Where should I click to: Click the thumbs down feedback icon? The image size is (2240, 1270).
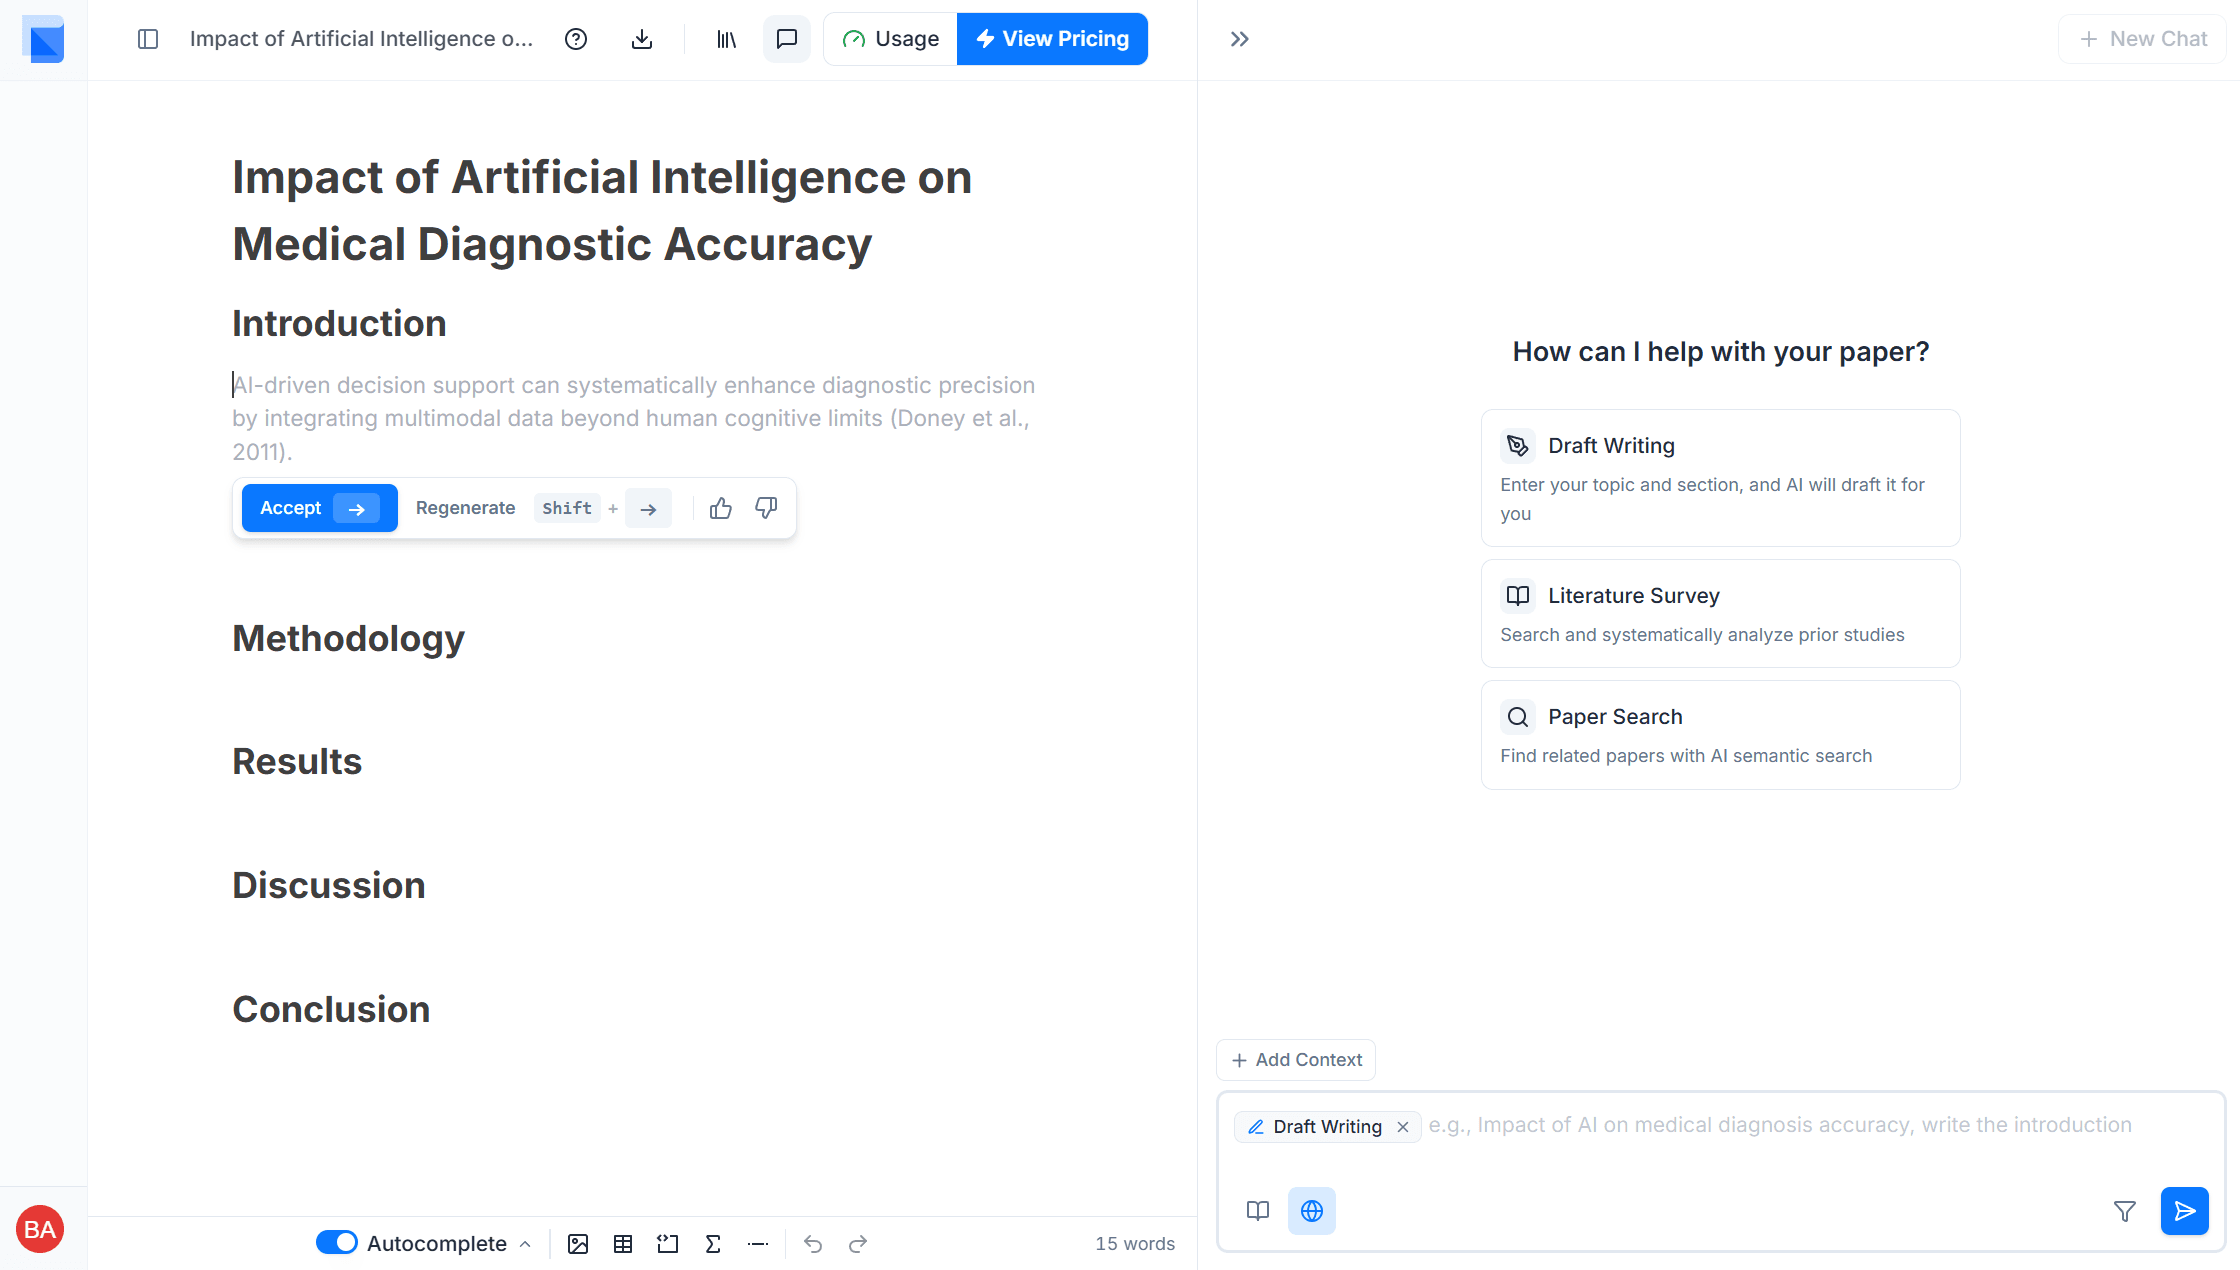766,508
